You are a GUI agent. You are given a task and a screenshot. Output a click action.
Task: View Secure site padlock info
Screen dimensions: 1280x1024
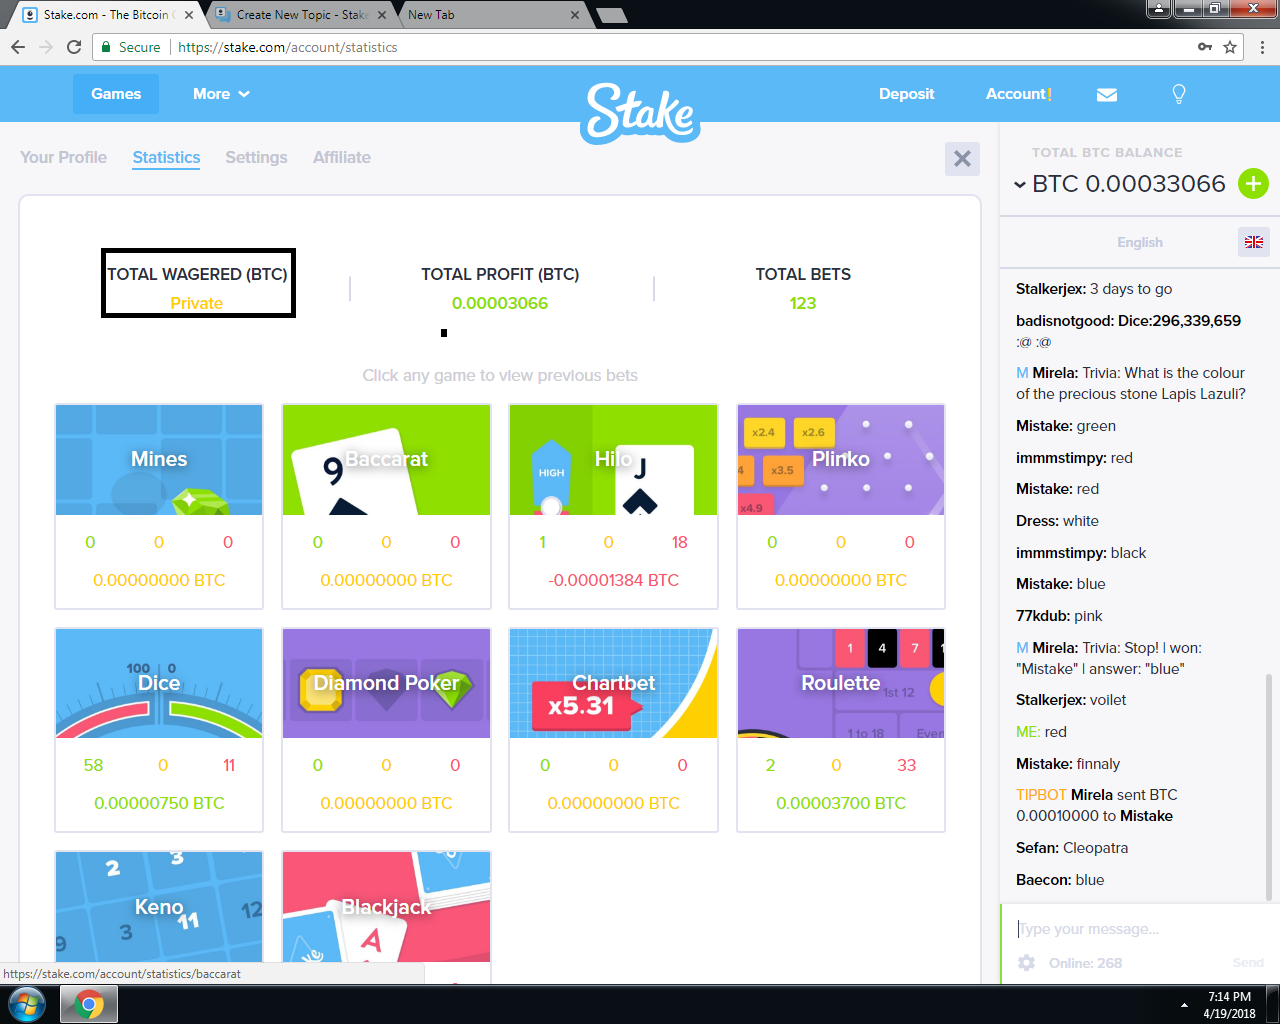[x=130, y=47]
